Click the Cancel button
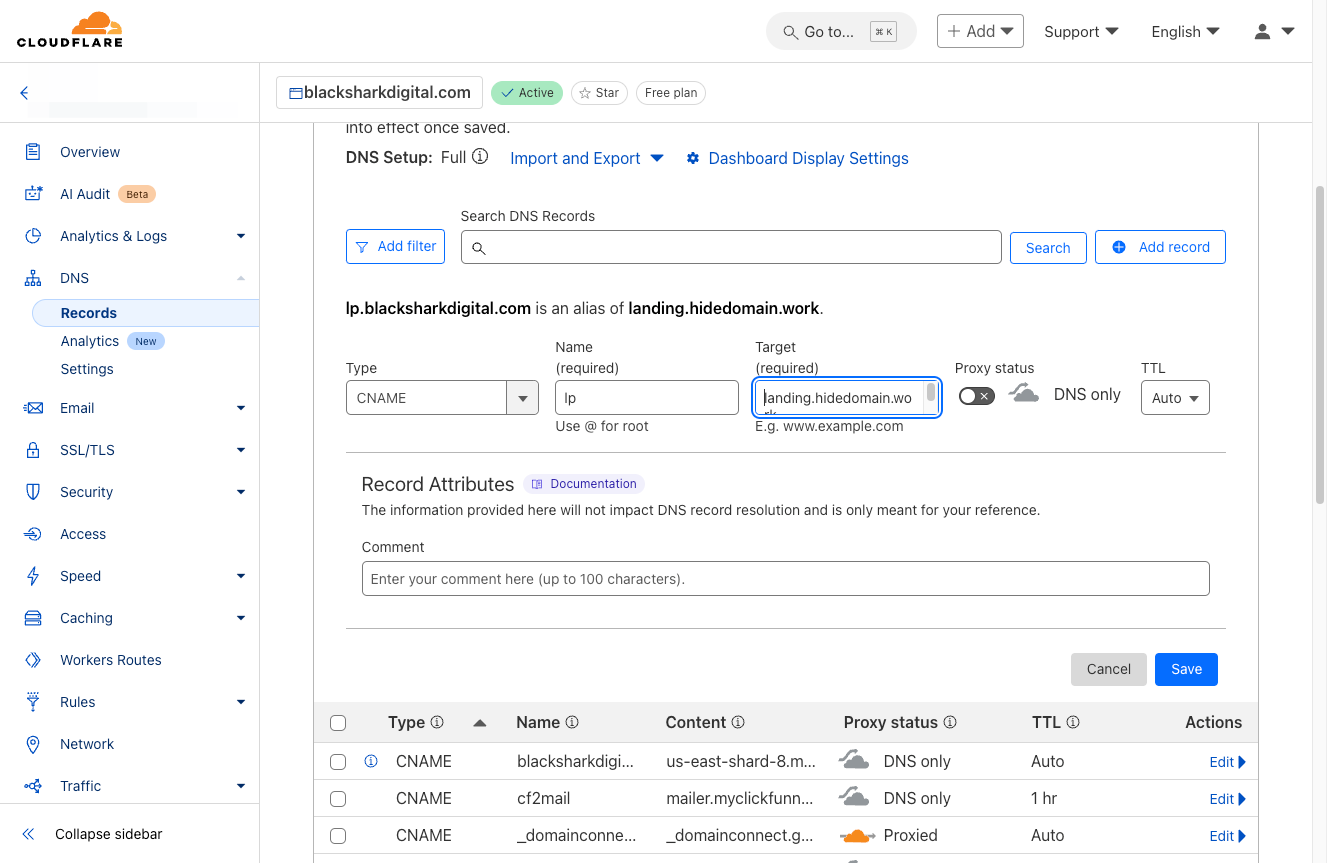The height and width of the screenshot is (863, 1327). click(x=1108, y=669)
